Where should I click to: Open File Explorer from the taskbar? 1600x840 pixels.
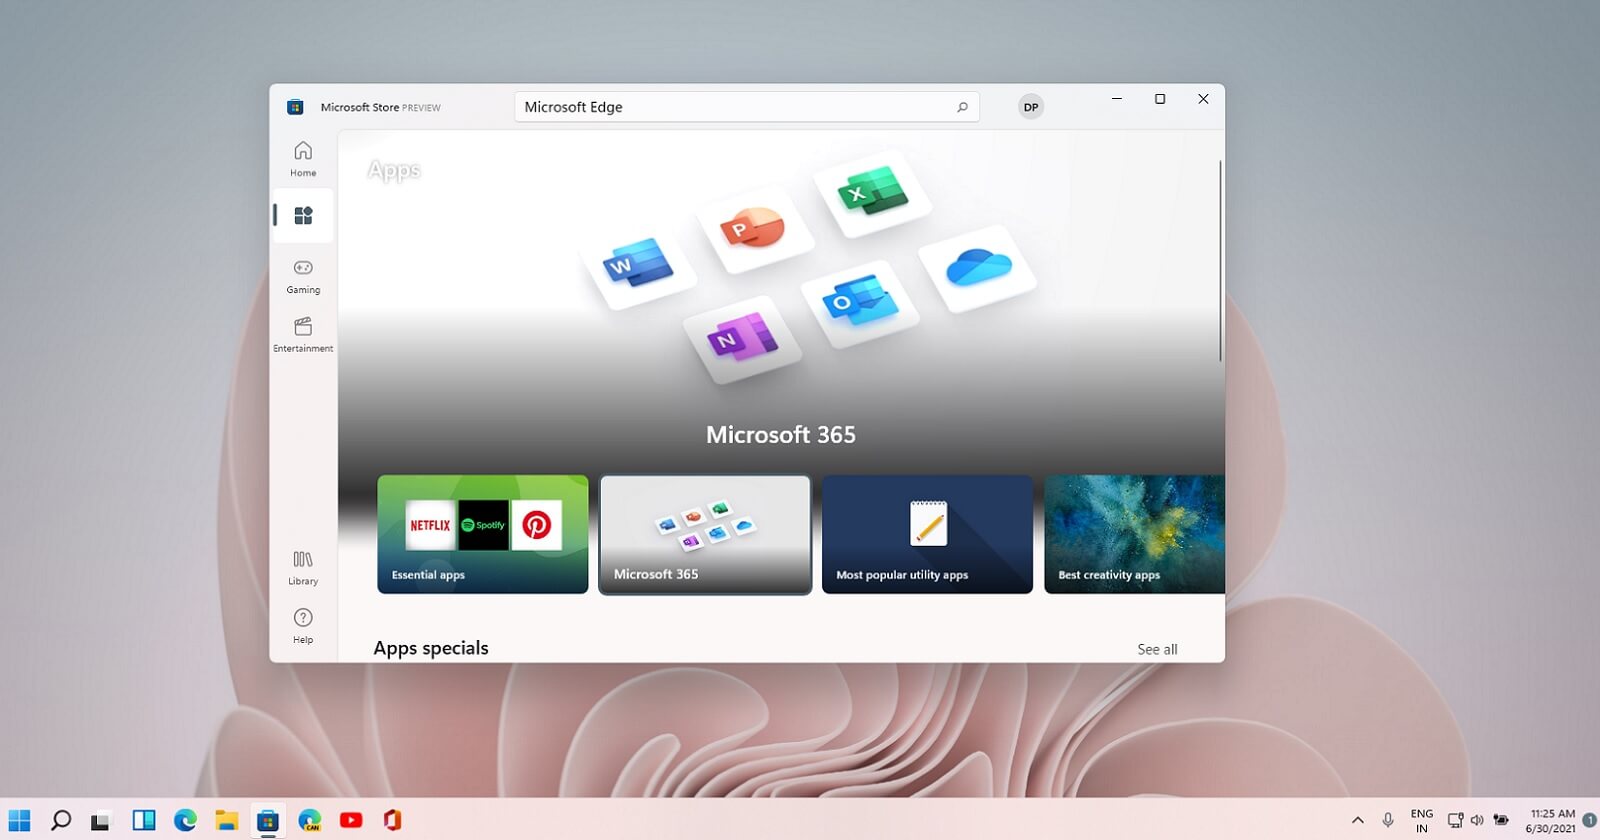(x=226, y=820)
